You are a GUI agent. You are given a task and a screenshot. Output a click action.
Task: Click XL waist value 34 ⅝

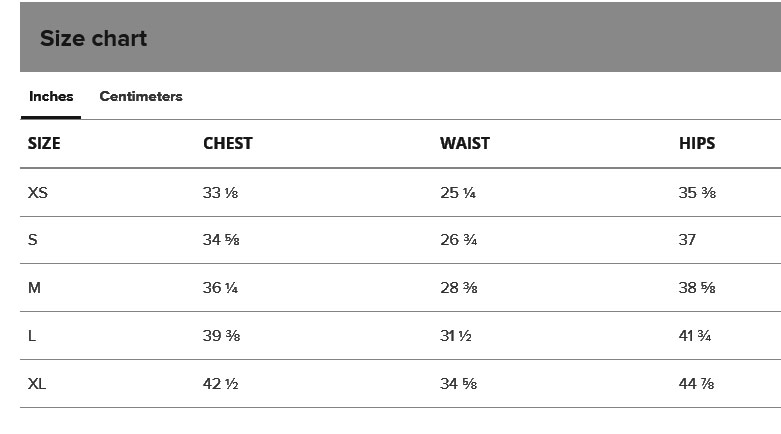point(458,384)
